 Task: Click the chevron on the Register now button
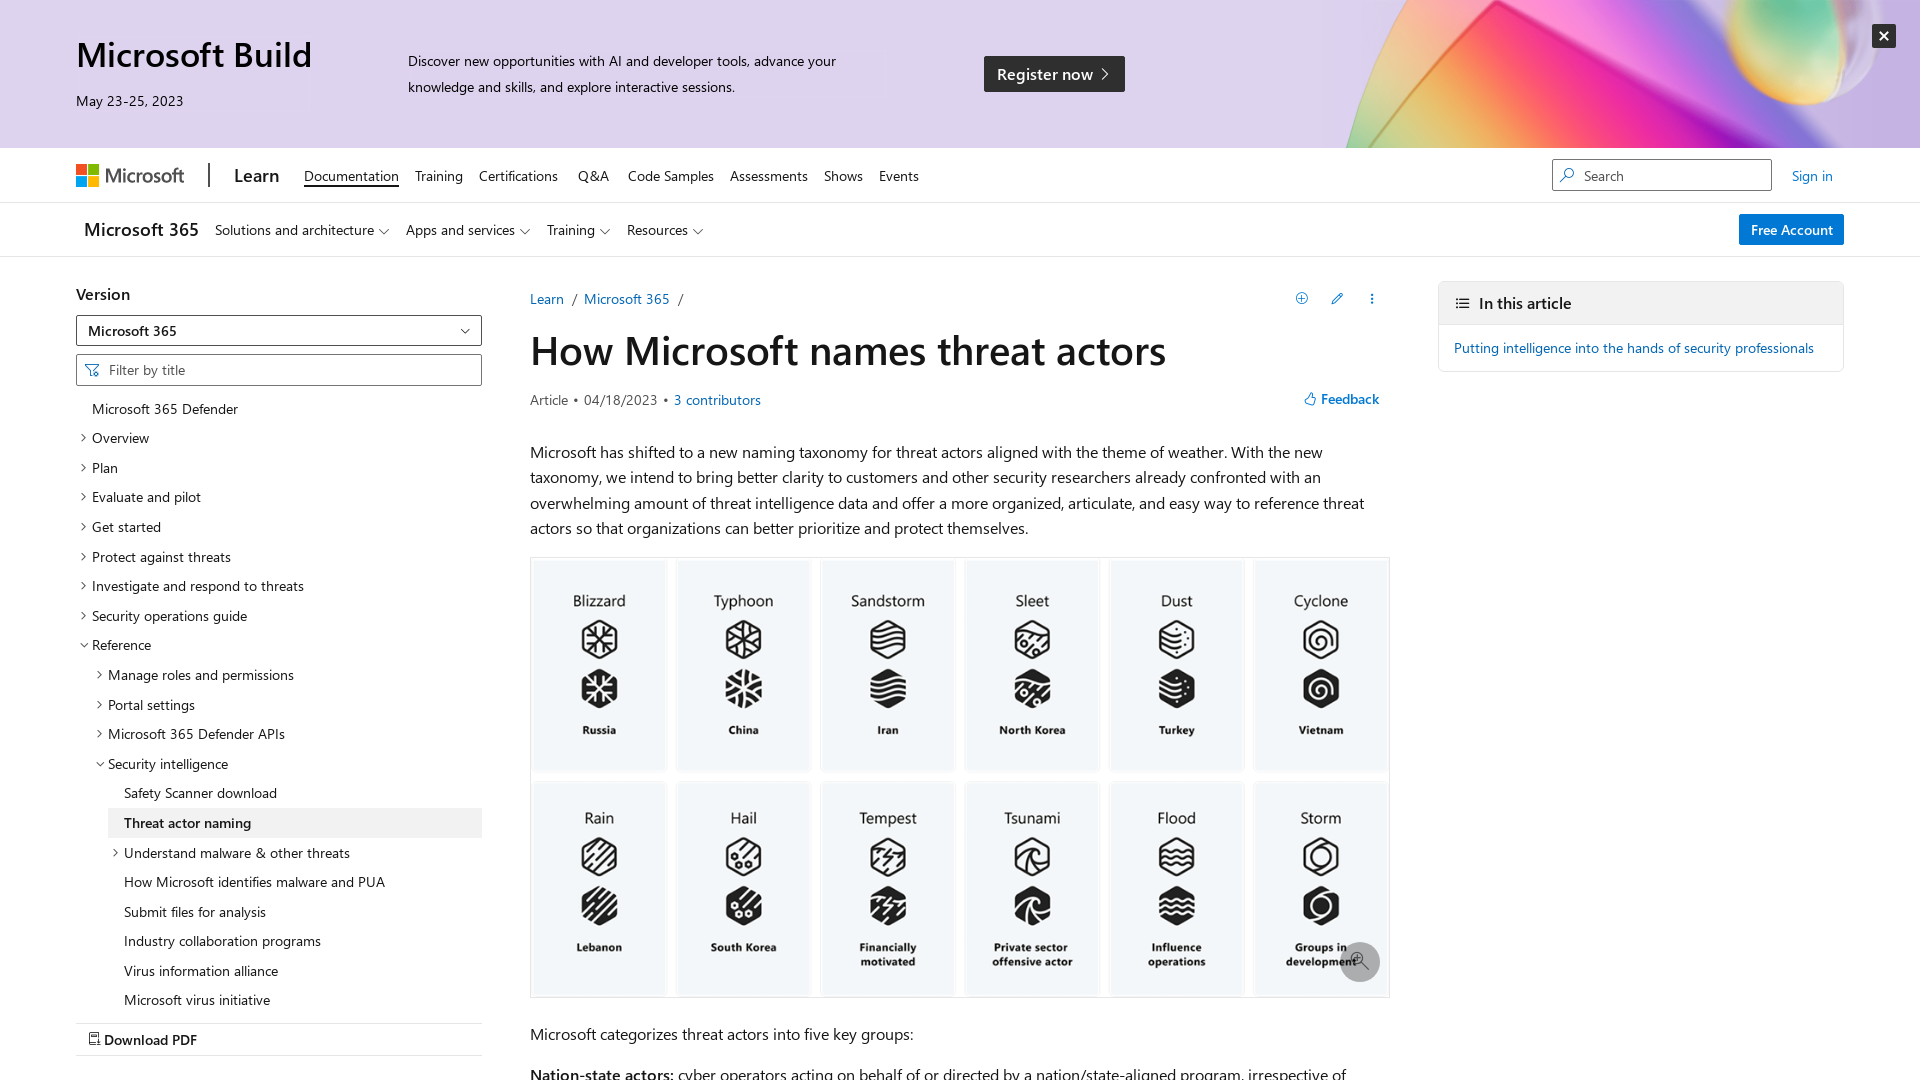click(x=1105, y=74)
